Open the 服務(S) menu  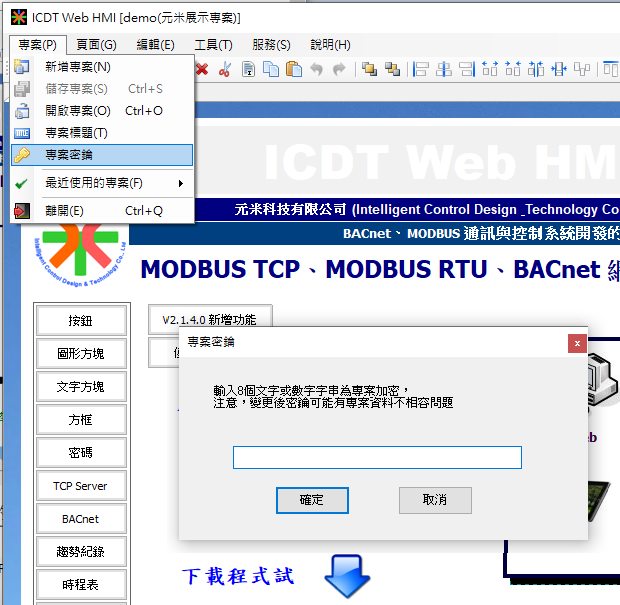[x=271, y=45]
